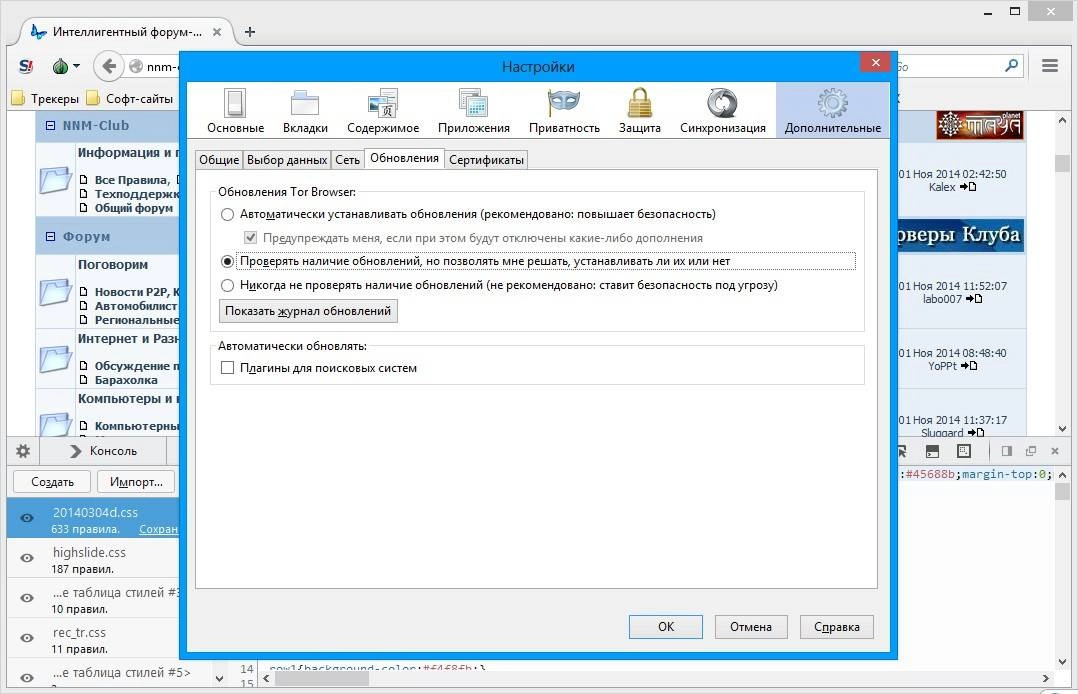1078x694 pixels.
Task: Open help via the Справка button
Action: (837, 627)
